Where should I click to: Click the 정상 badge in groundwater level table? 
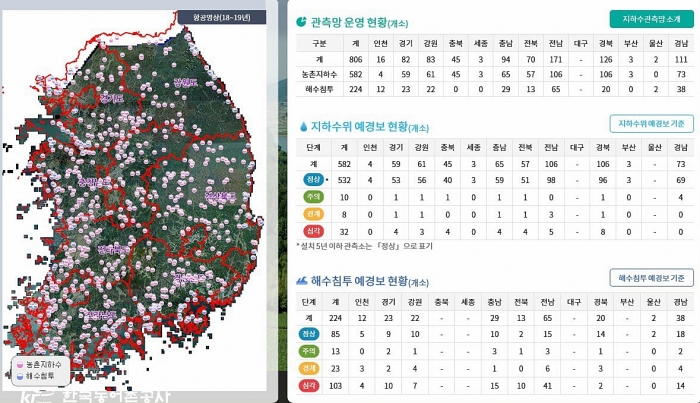(x=312, y=179)
